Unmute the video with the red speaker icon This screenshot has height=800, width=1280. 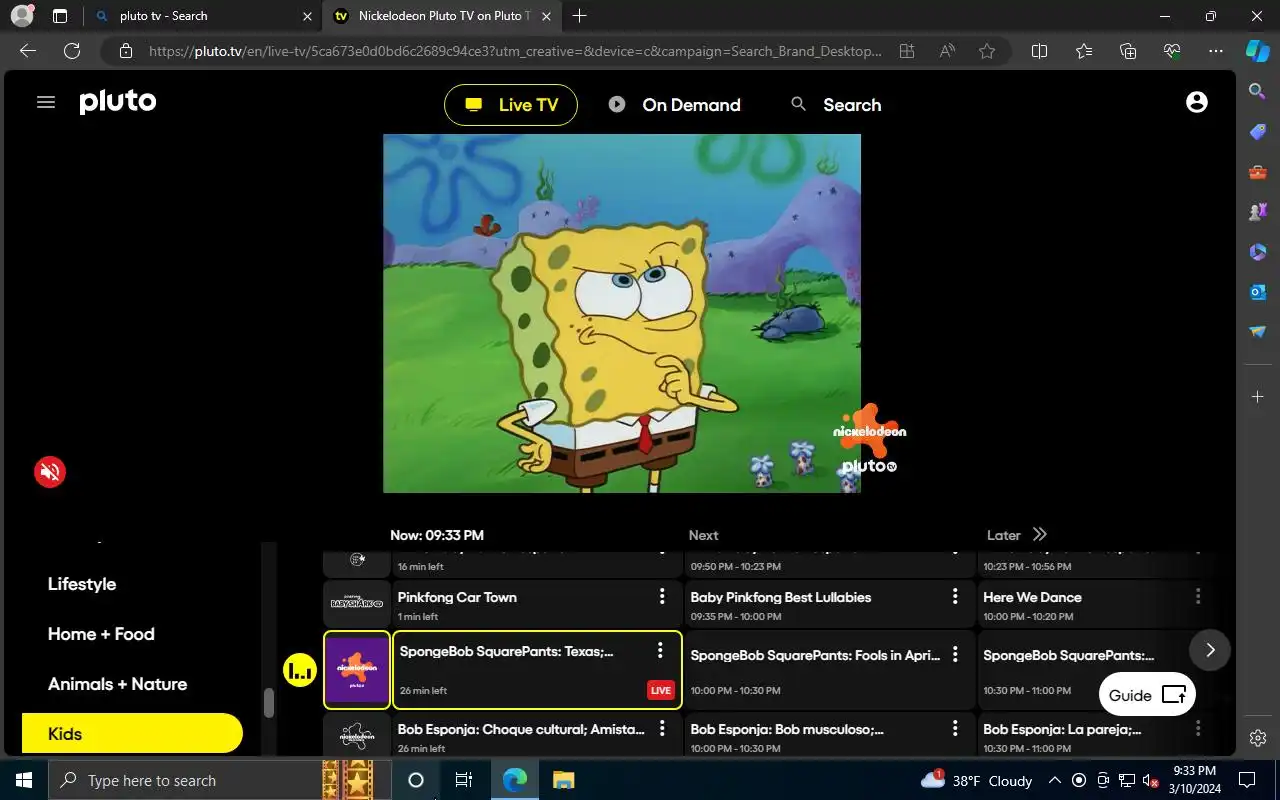tap(50, 472)
